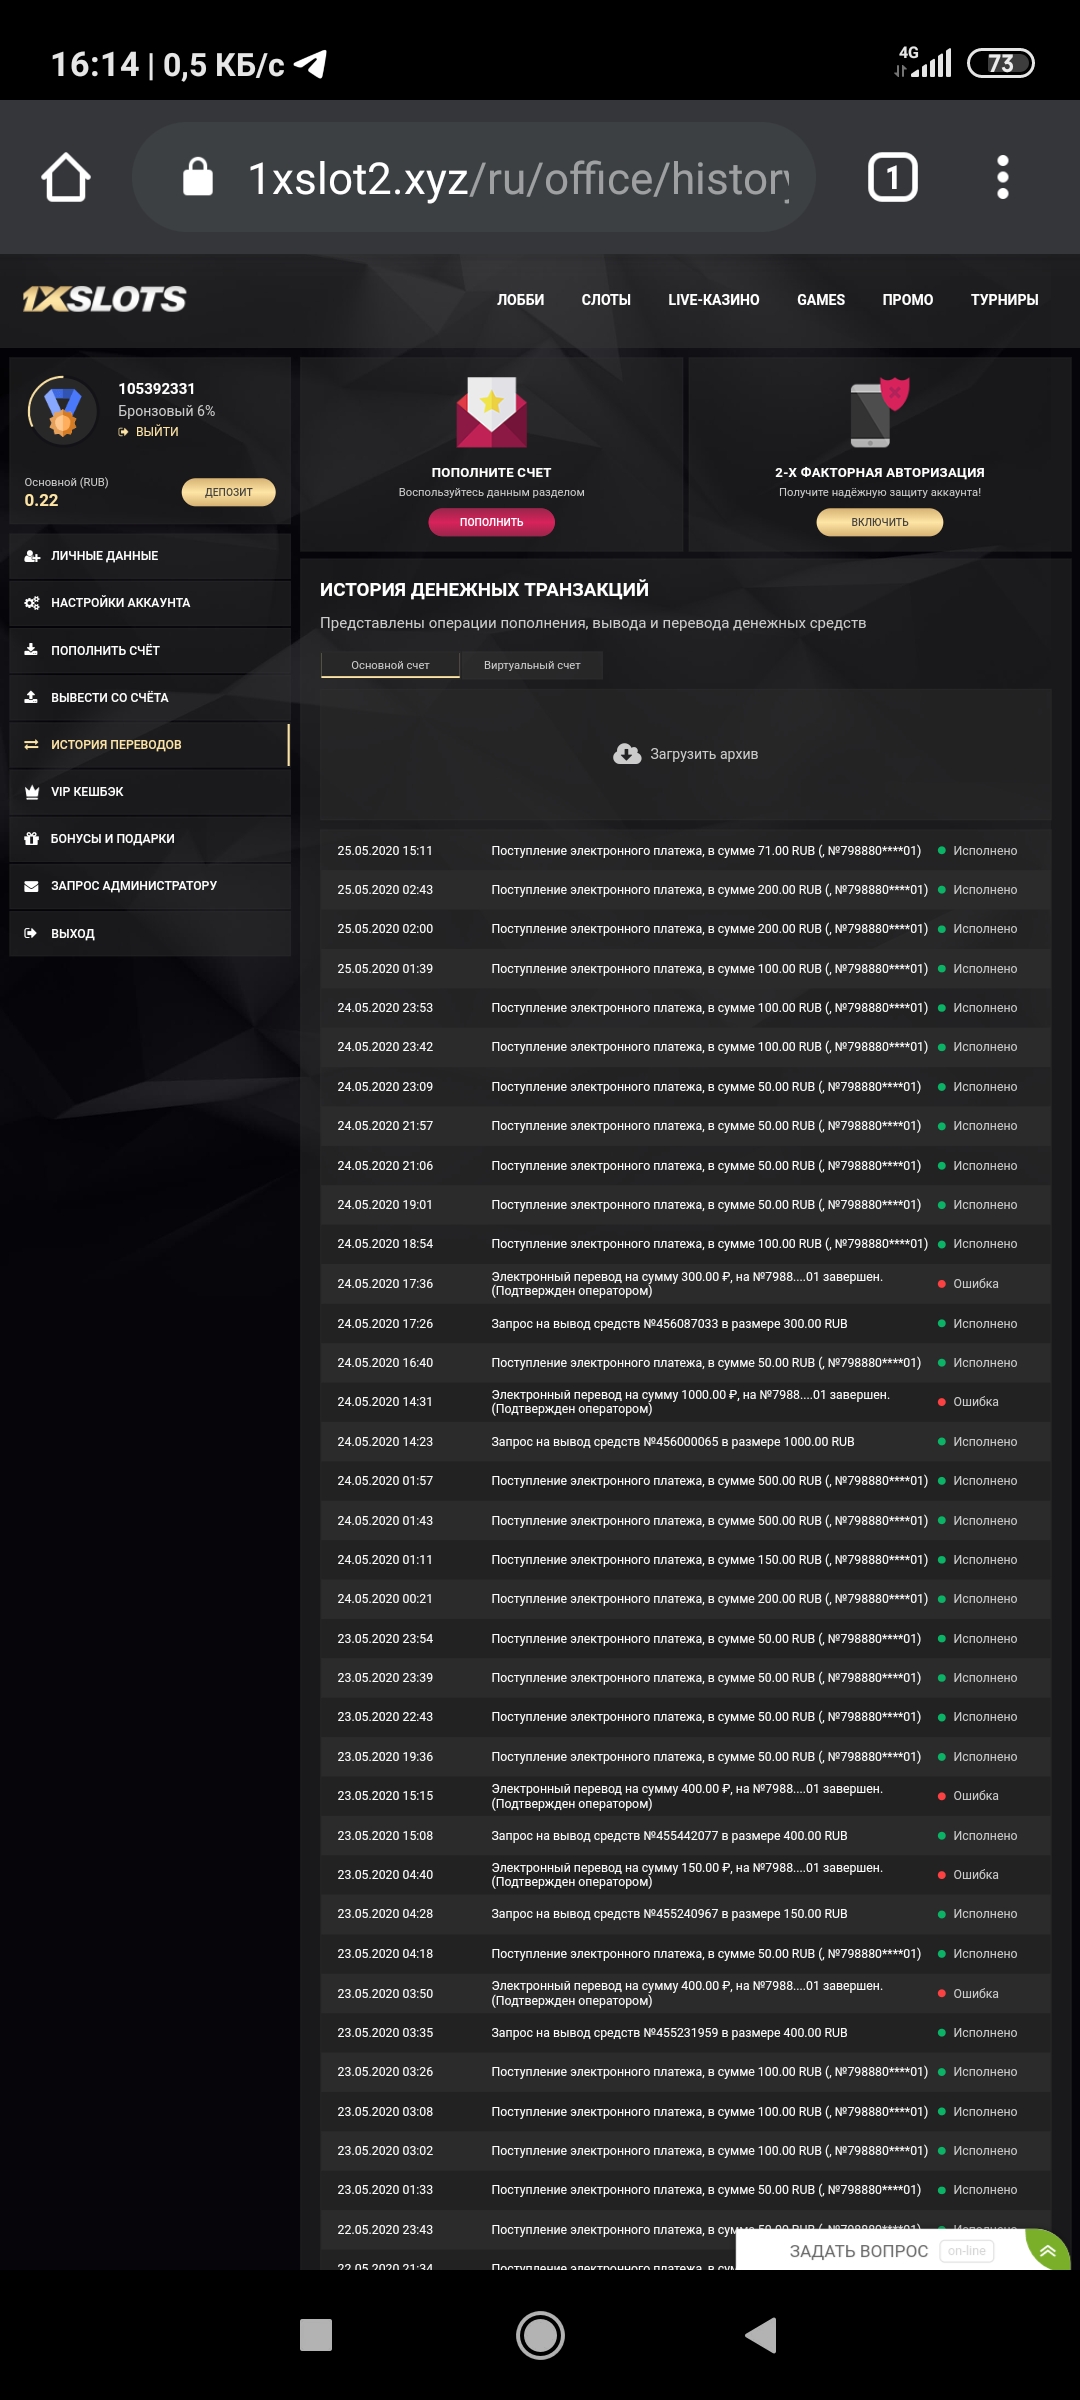Select the Основной счет tab
This screenshot has height=2400, width=1080.
(390, 665)
